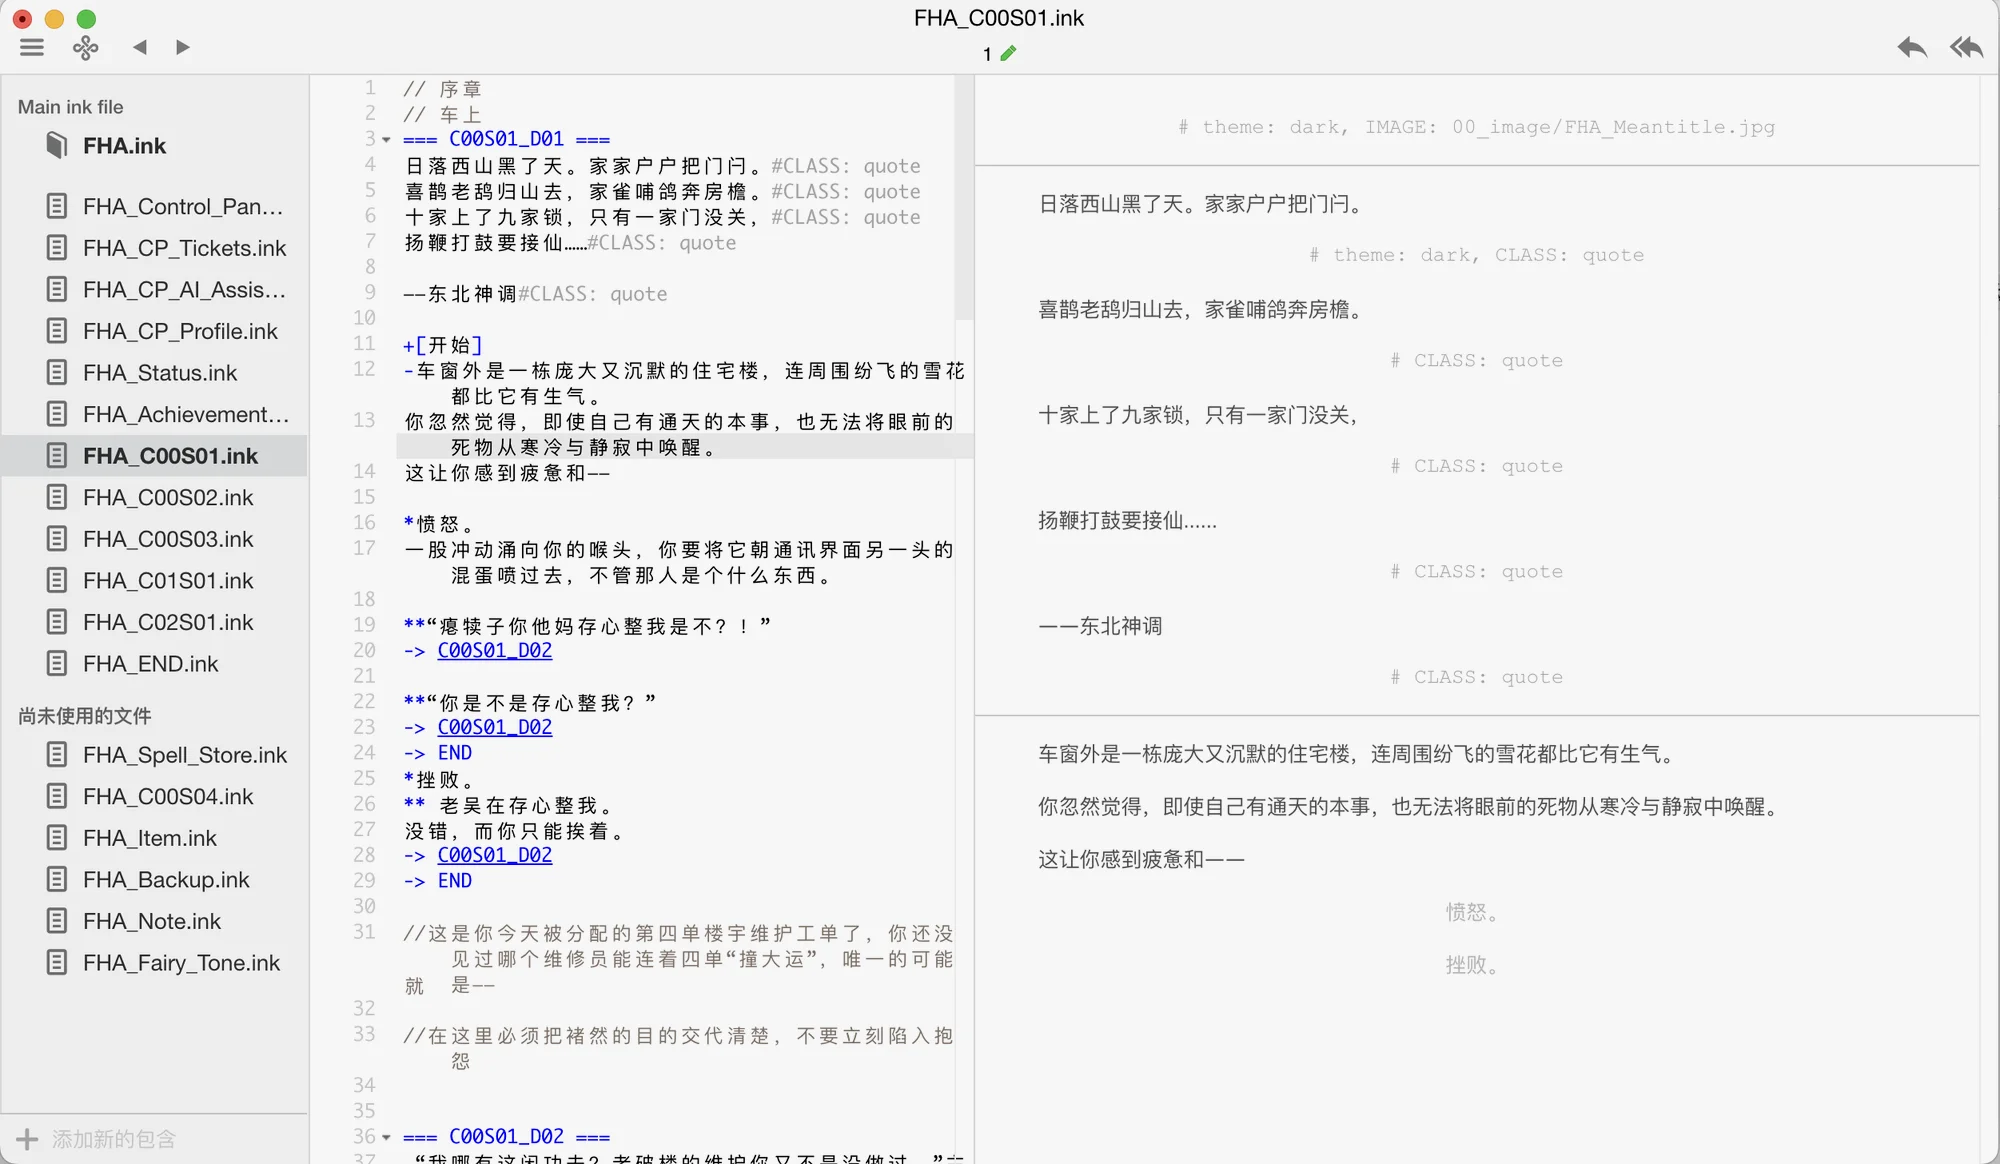Click the FHA_C01S01.ink document icon
2000x1164 pixels.
tap(57, 580)
